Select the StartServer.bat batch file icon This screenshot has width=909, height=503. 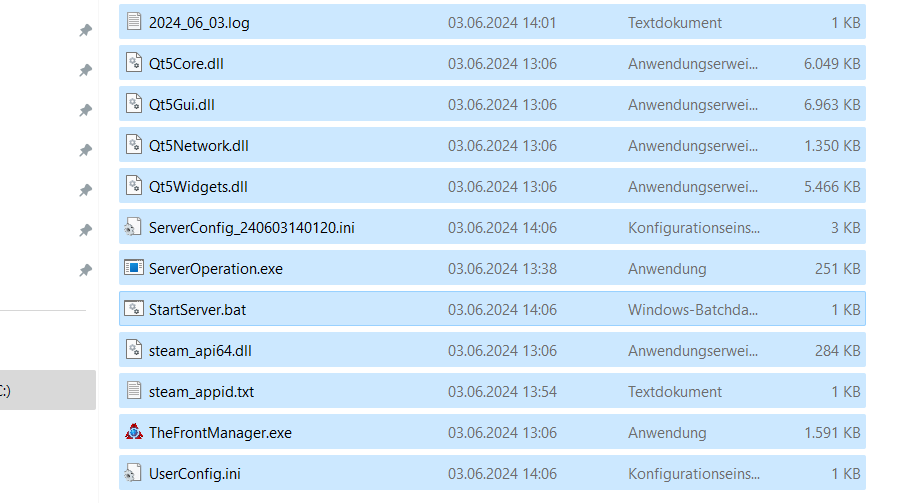[134, 309]
